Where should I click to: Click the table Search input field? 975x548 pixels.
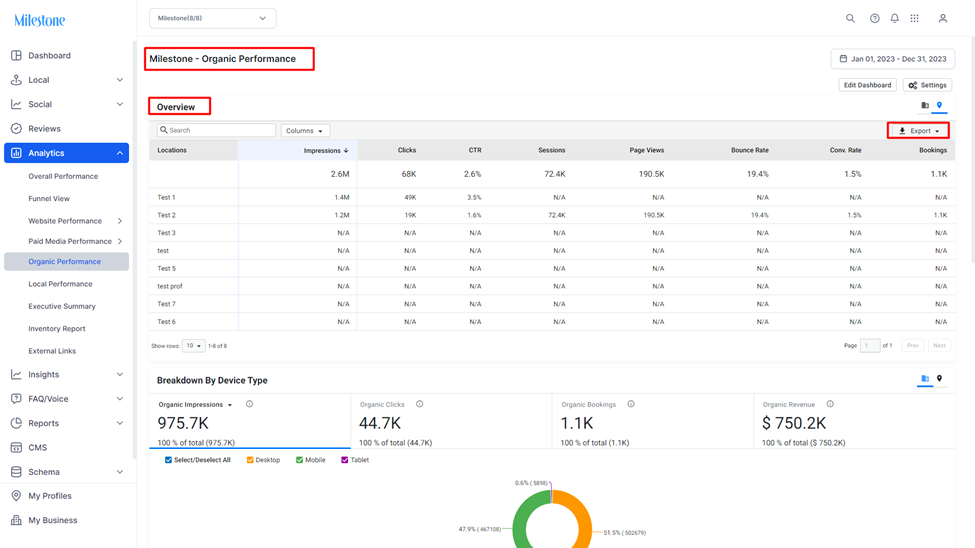tap(216, 131)
